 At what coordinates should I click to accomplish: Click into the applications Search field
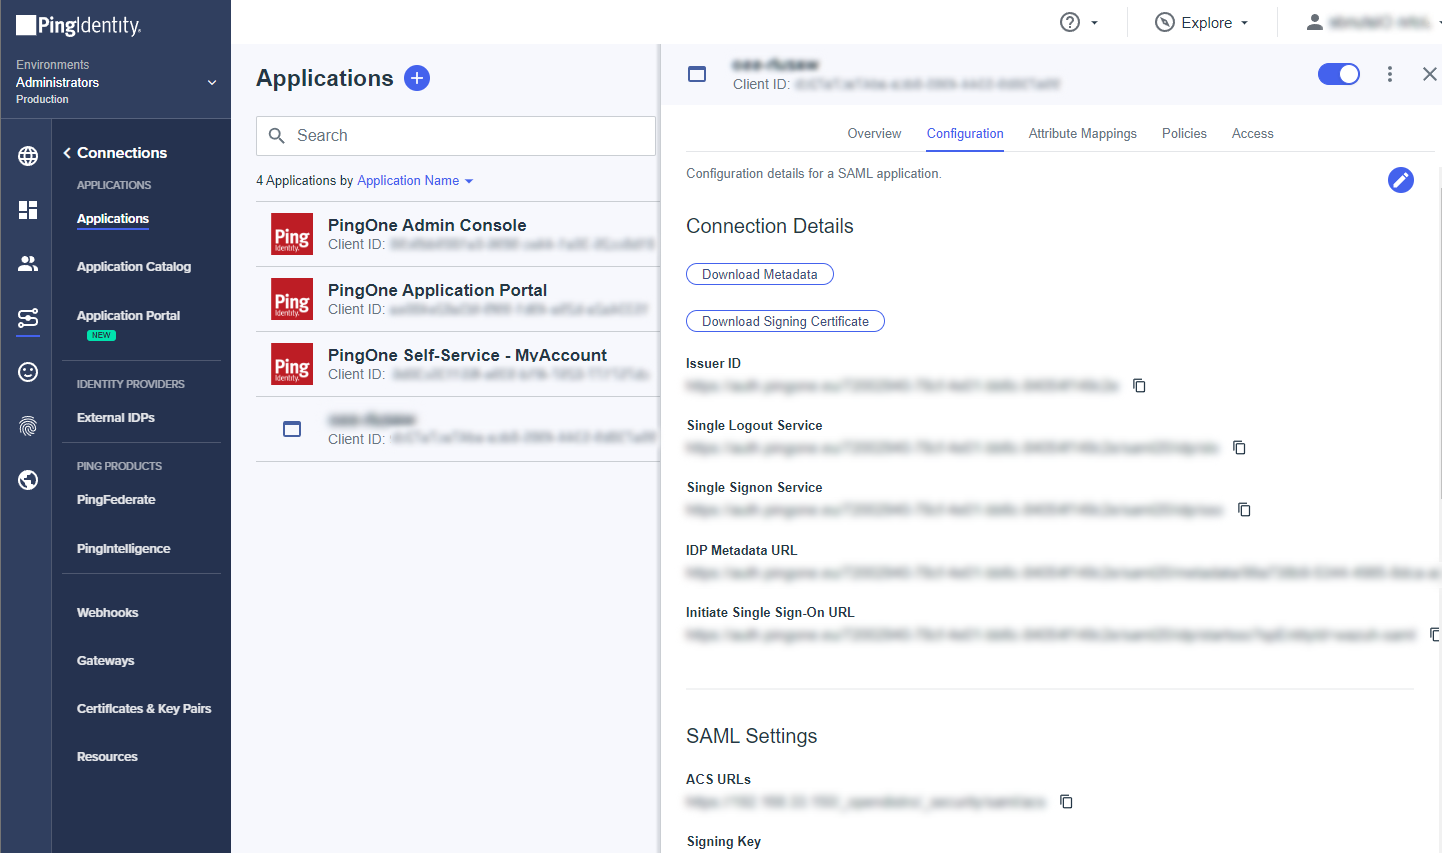(456, 136)
